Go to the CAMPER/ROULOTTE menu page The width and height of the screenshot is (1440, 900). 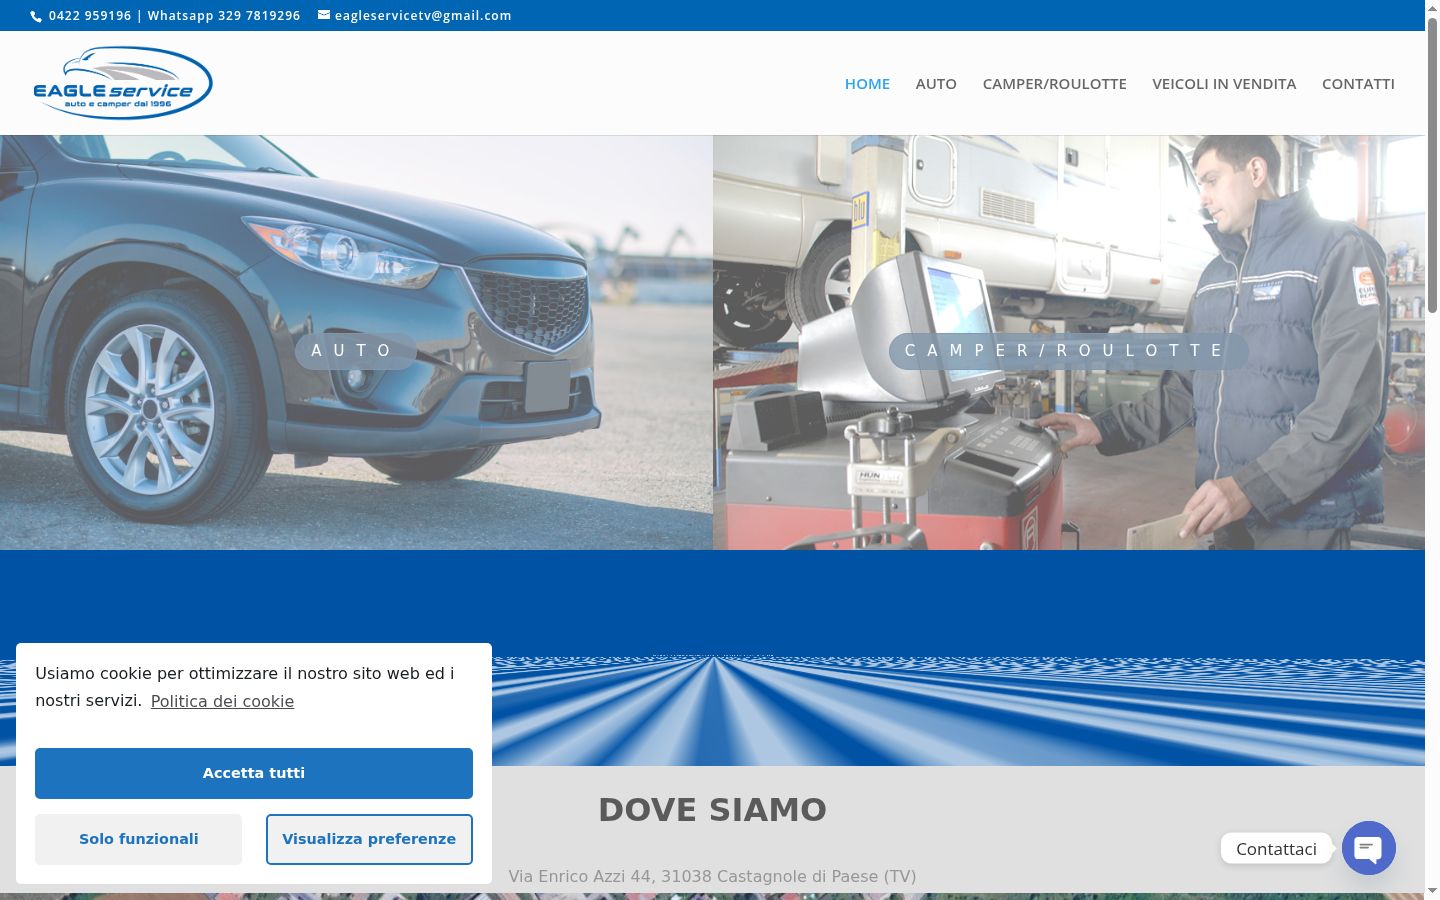pyautogui.click(x=1054, y=84)
